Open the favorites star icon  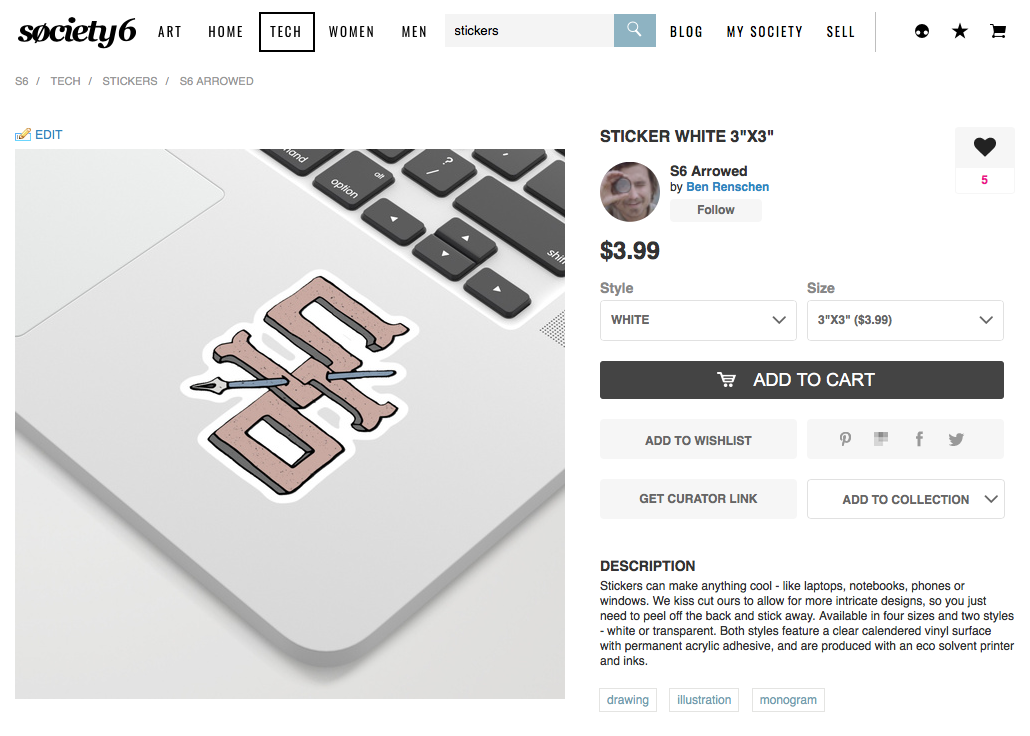(960, 31)
